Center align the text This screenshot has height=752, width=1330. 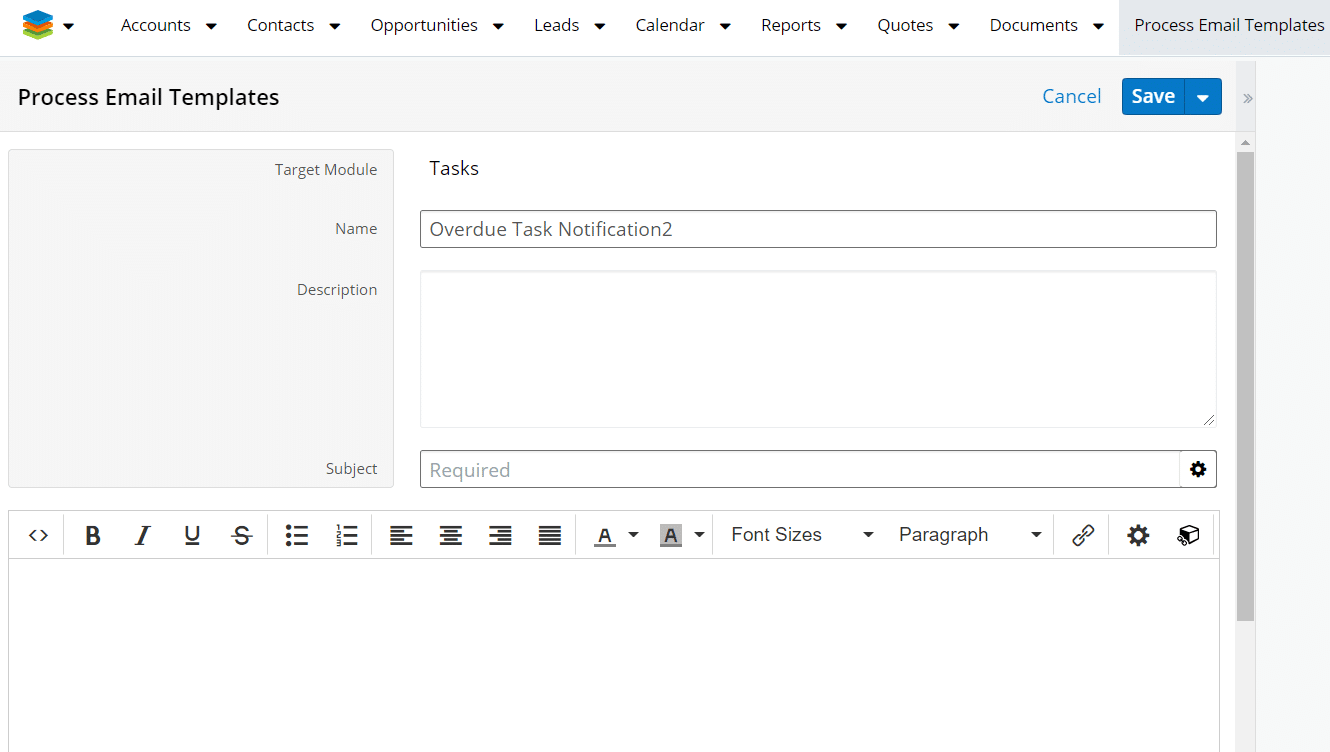[x=451, y=535]
